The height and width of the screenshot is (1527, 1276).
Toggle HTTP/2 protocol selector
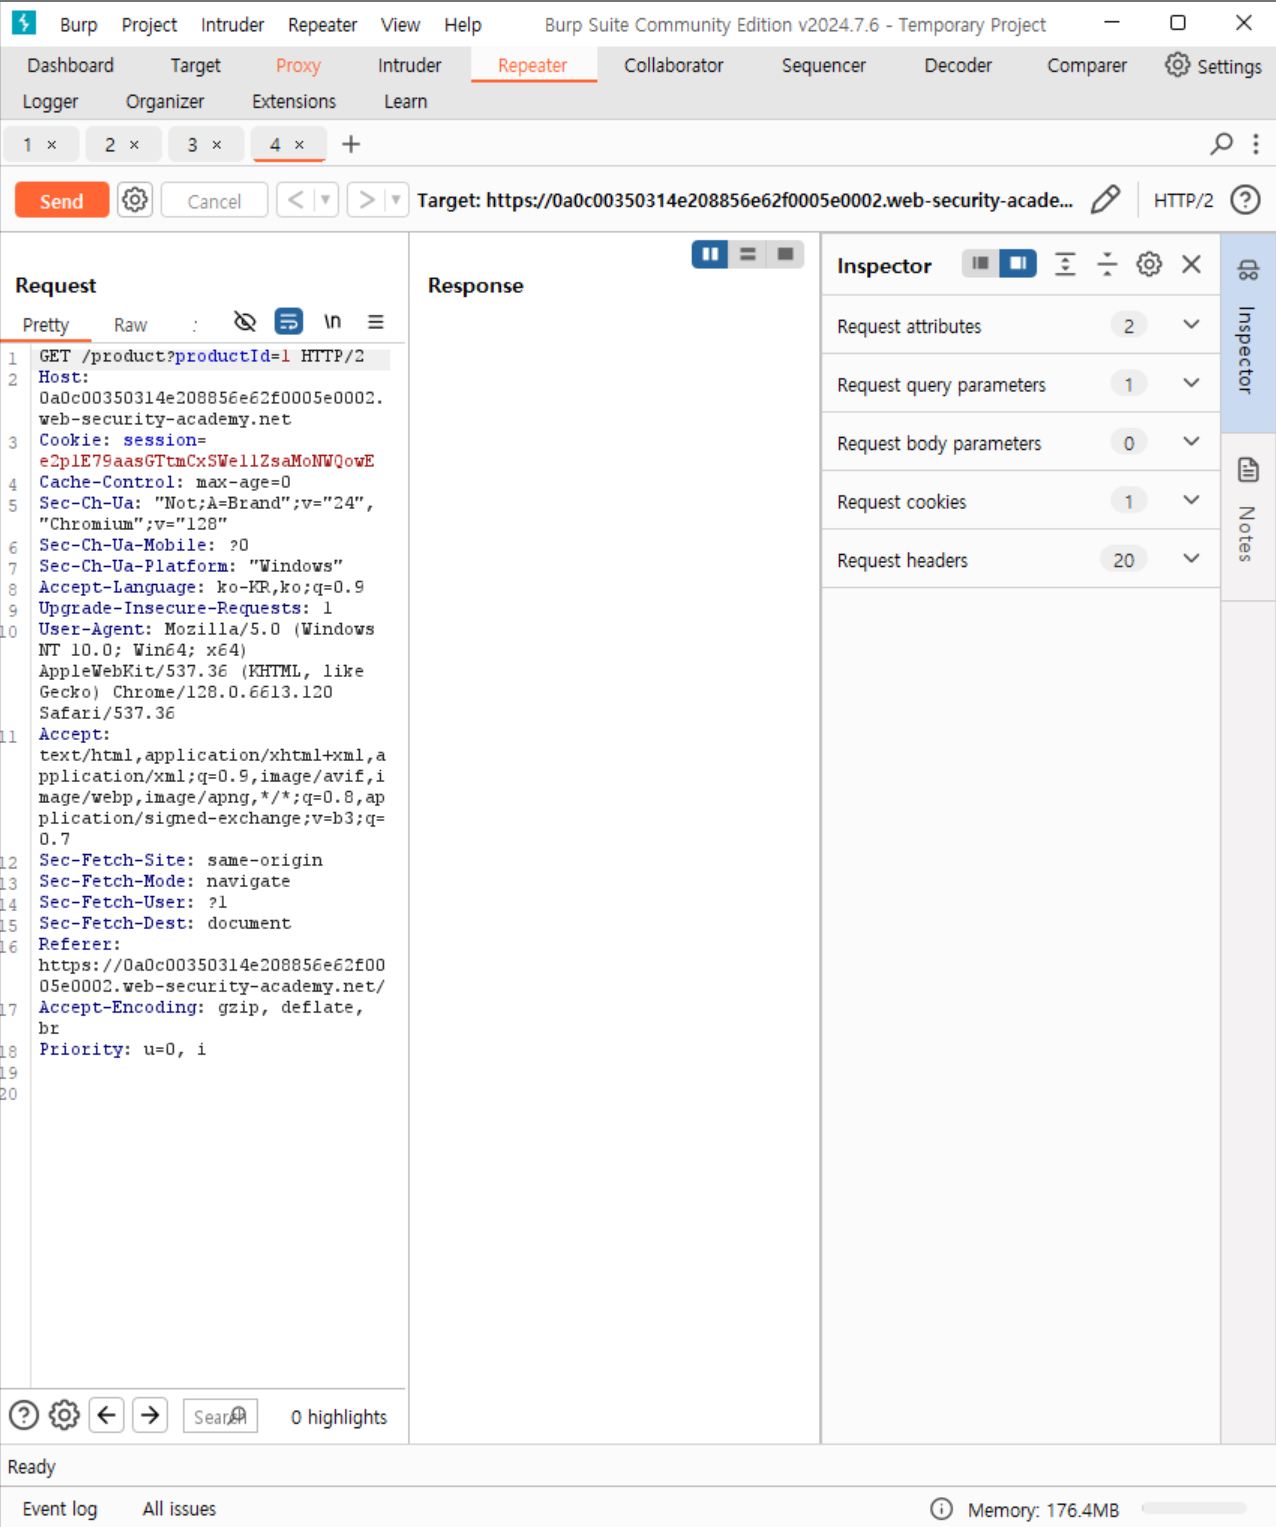[x=1183, y=200]
